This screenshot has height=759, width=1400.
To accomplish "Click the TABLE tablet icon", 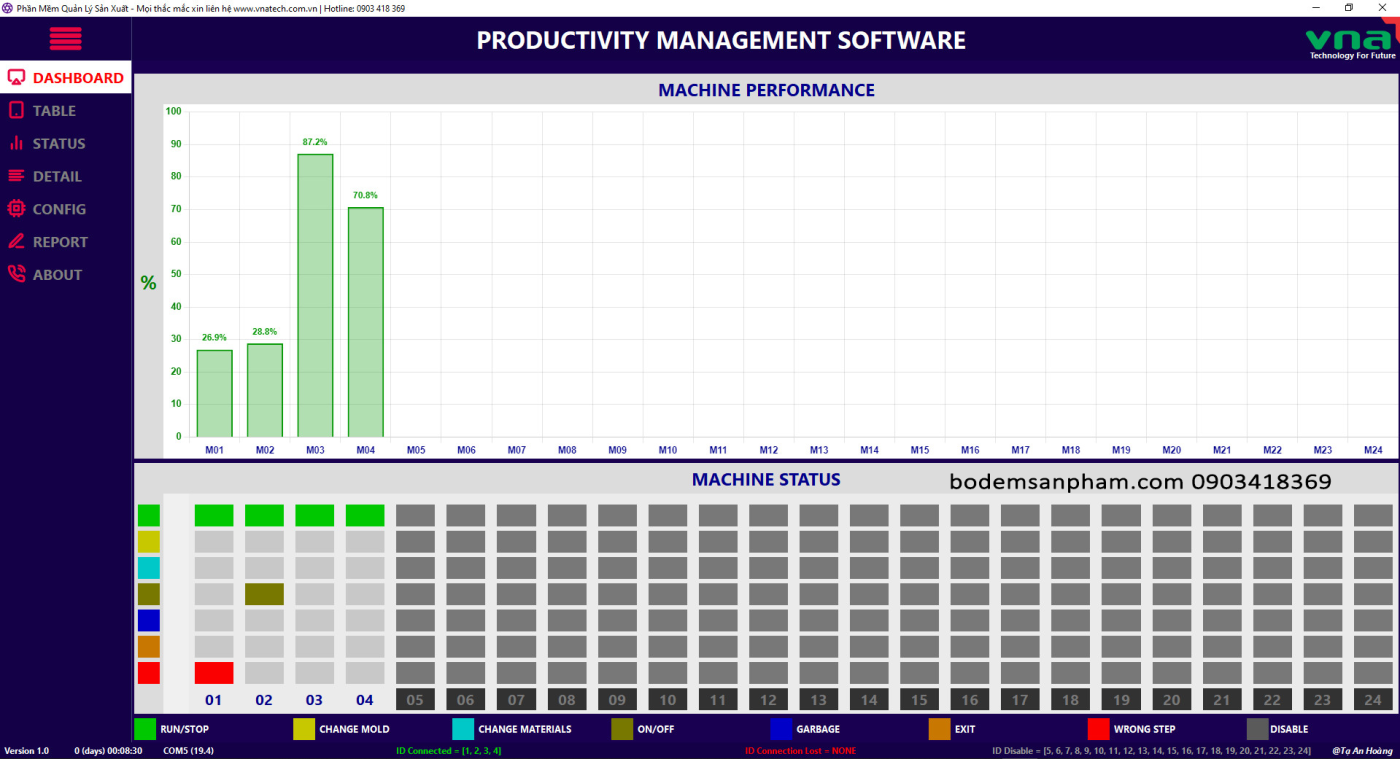I will [x=16, y=111].
